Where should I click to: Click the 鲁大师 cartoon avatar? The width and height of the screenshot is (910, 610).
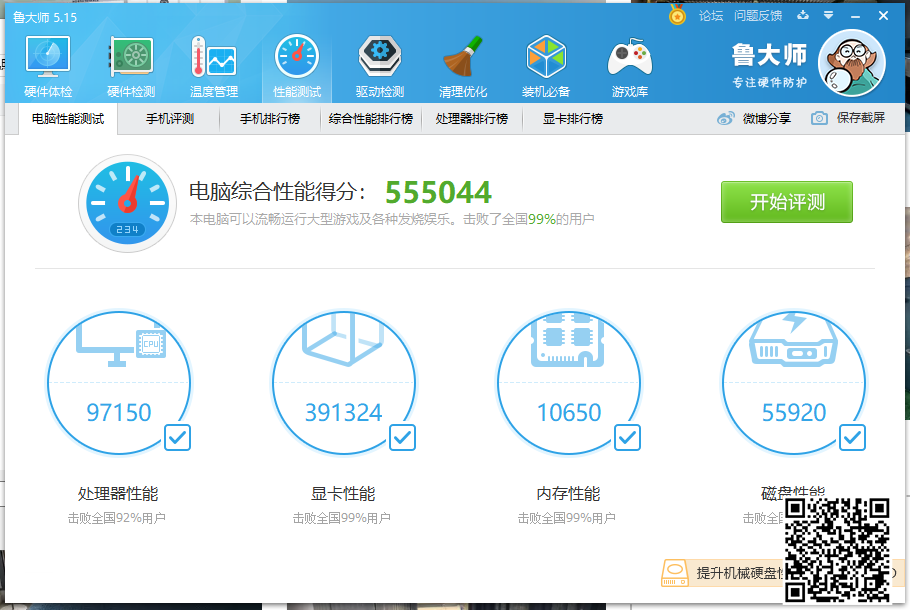[x=851, y=62]
